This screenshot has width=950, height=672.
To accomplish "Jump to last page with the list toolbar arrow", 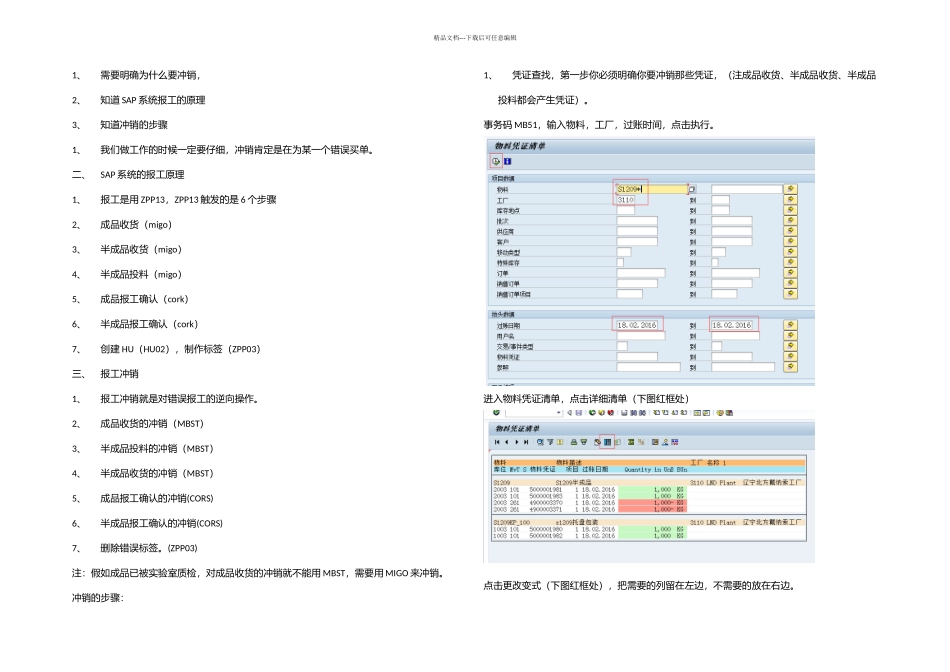I will tap(526, 442).
